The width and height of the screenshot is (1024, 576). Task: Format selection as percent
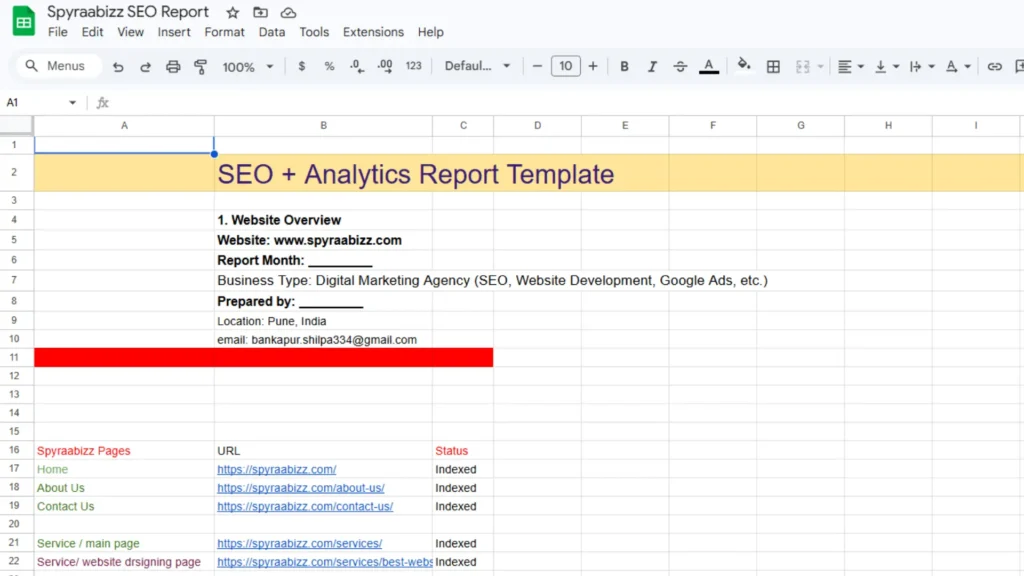[x=328, y=65]
